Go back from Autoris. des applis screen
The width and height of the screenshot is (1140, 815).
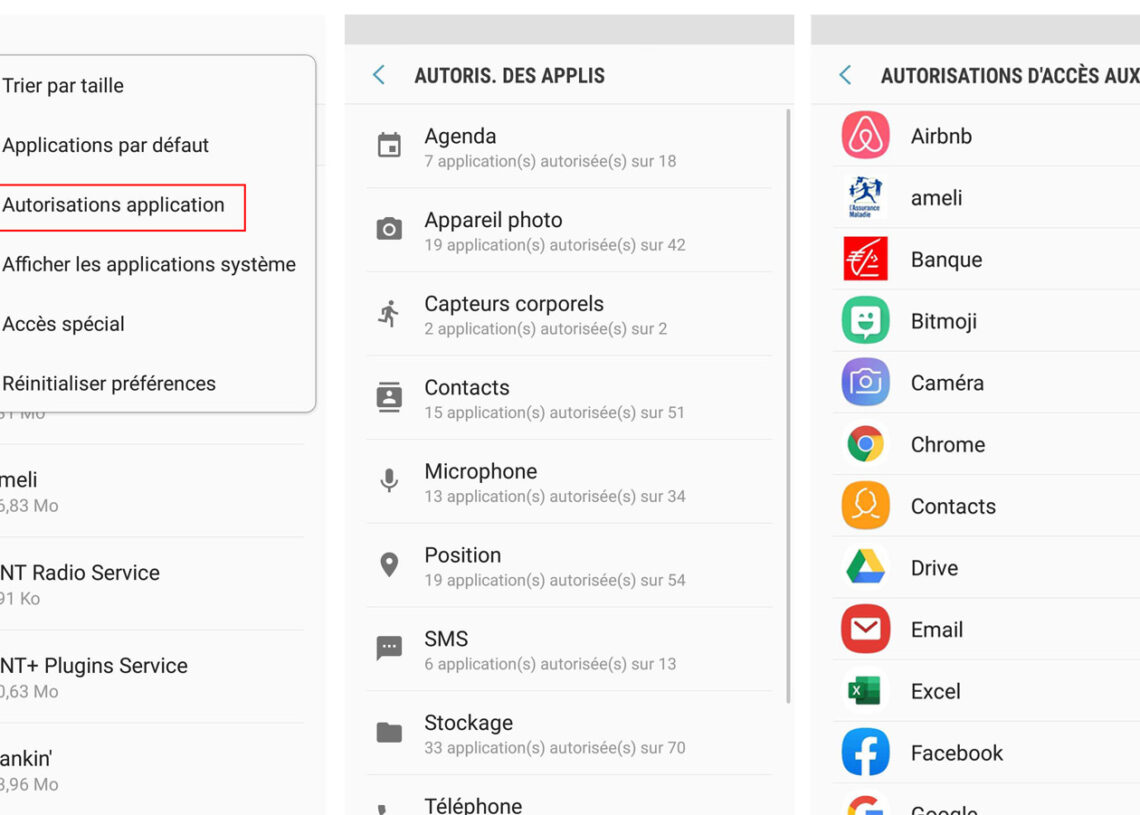379,75
